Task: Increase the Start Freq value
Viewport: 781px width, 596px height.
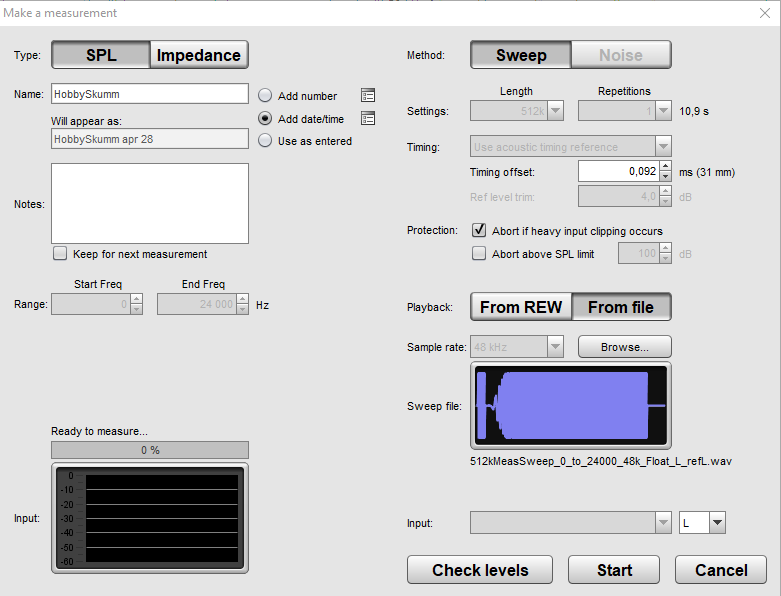Action: point(137,299)
